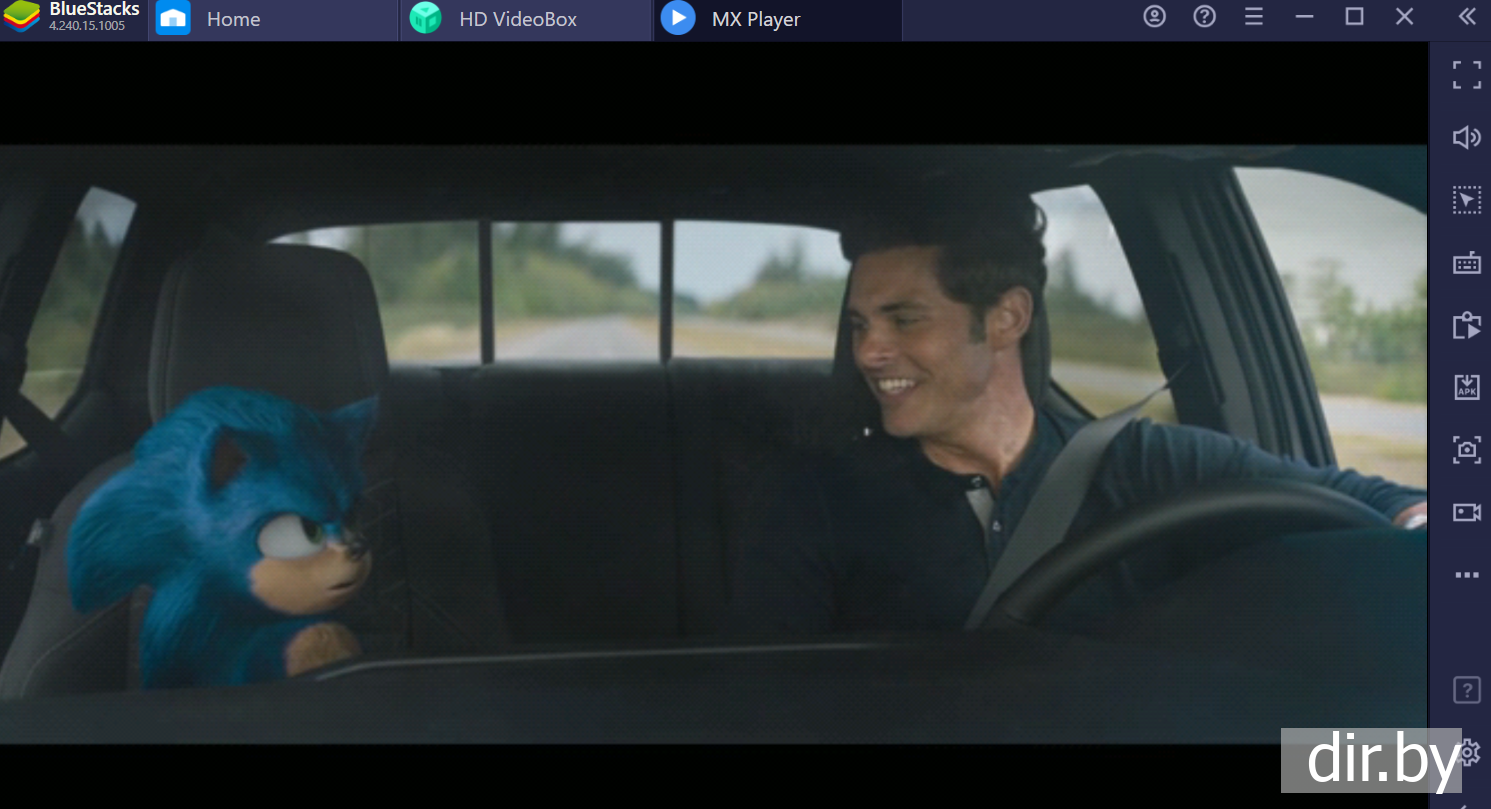Start screen recording with the video camera icon

click(1466, 512)
